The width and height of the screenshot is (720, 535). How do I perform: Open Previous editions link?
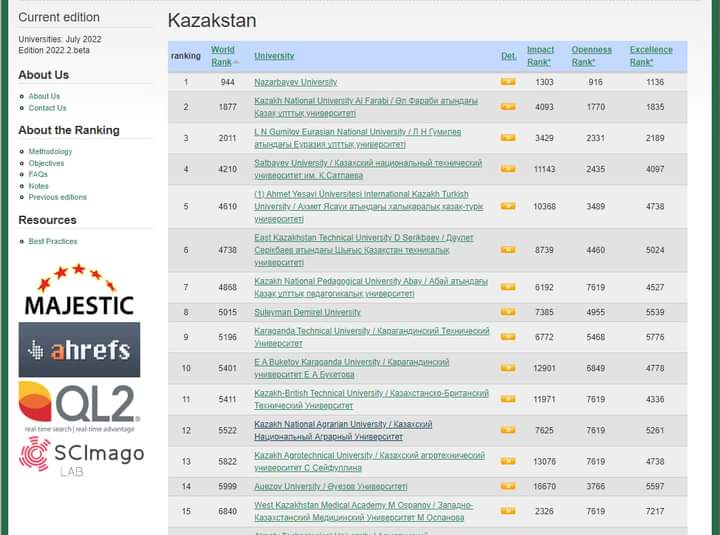(x=57, y=197)
